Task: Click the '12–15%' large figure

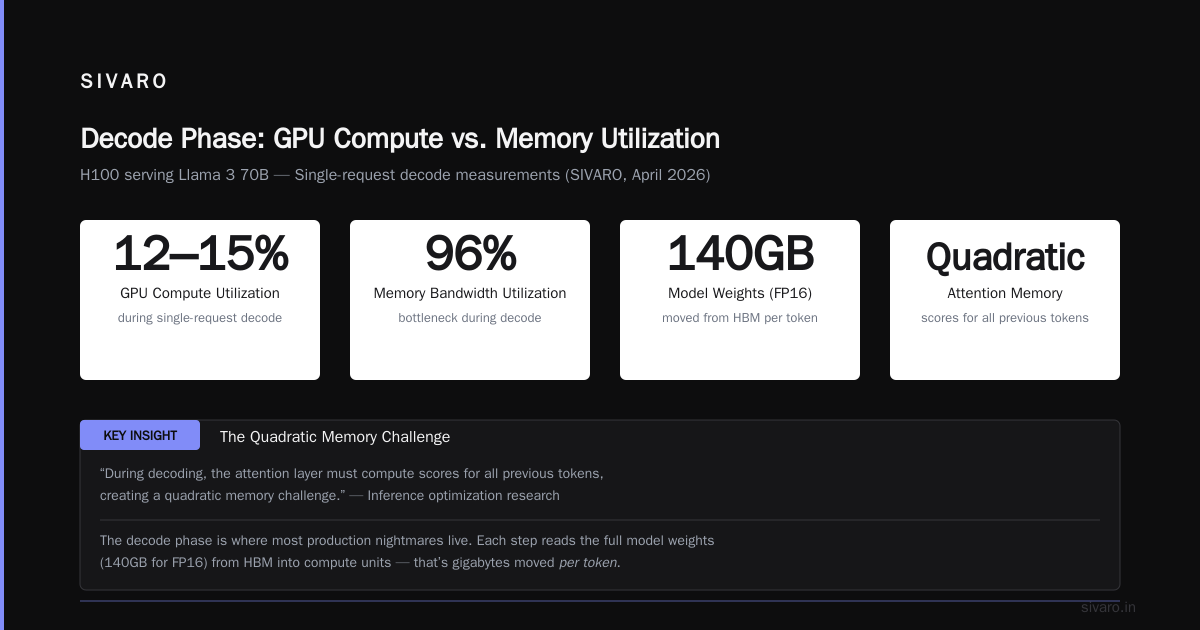Action: [200, 253]
